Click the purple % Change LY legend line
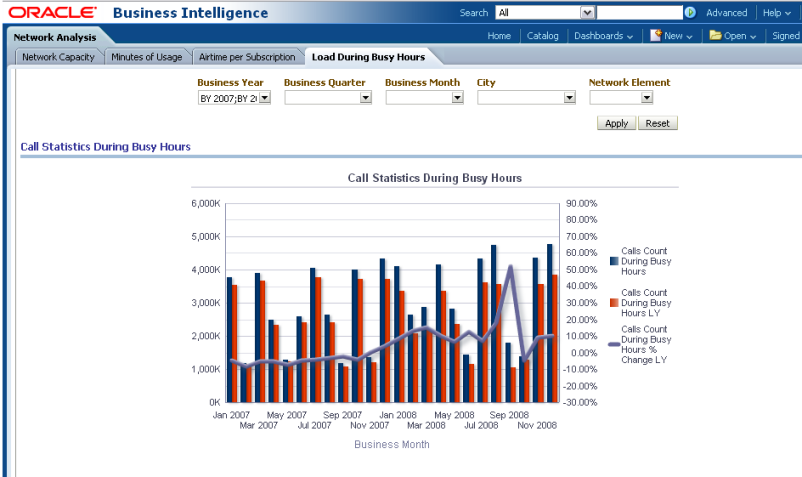 [614, 345]
